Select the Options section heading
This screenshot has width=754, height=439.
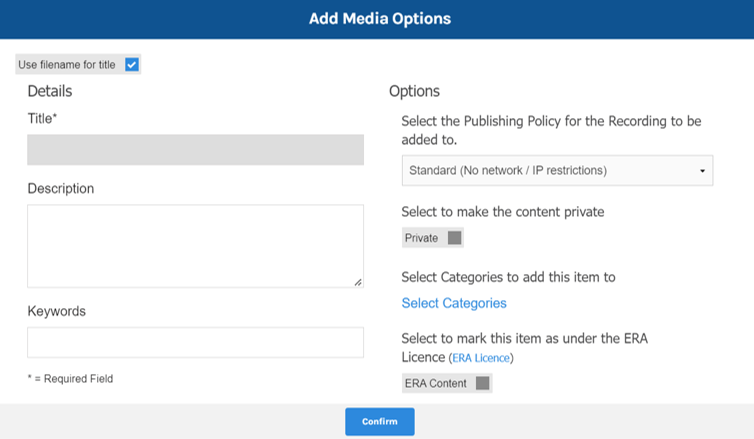[414, 91]
